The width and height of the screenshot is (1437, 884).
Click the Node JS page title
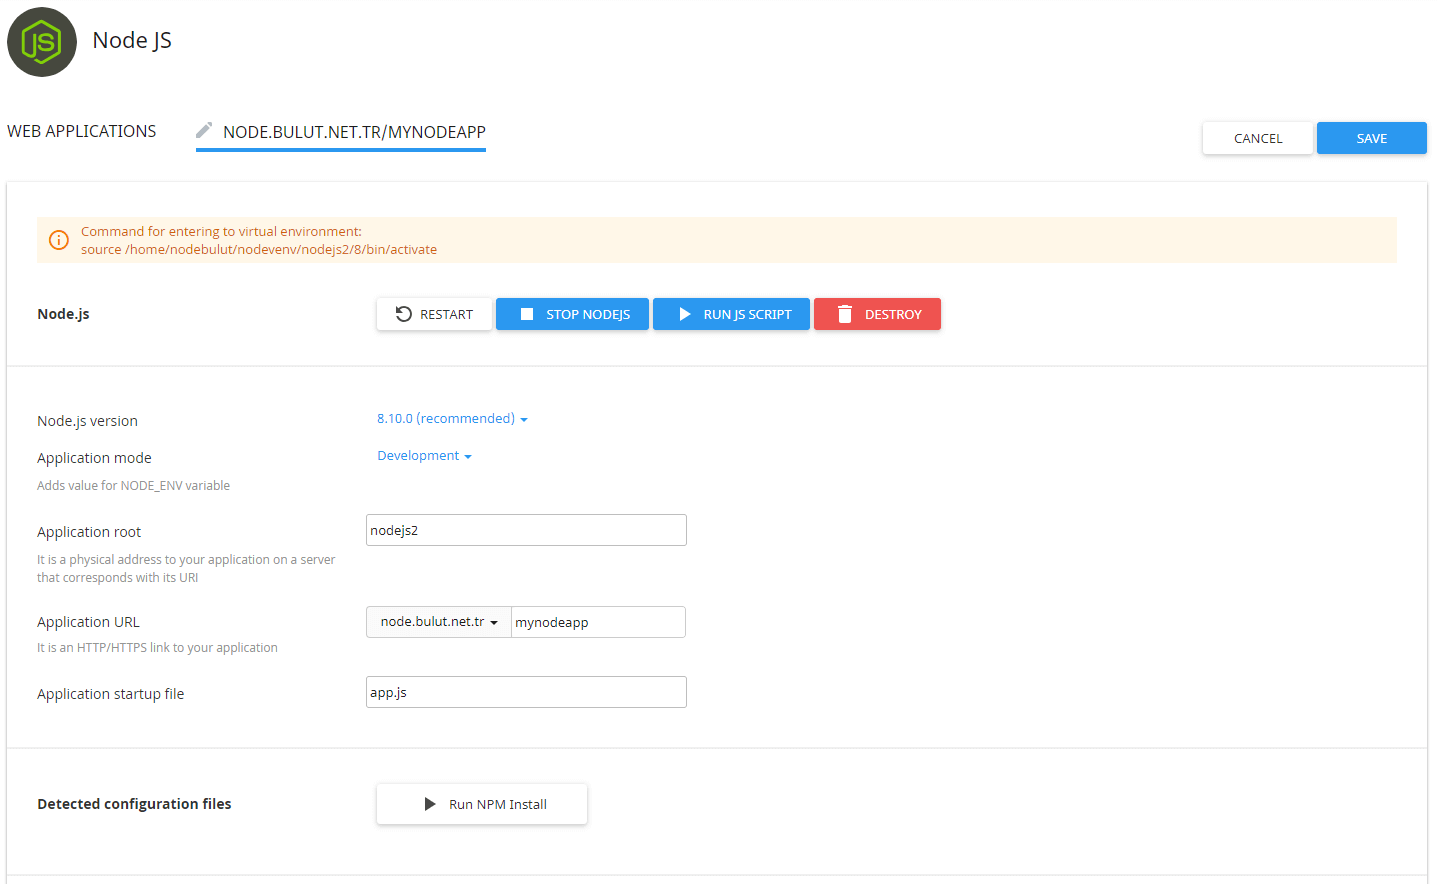(132, 40)
